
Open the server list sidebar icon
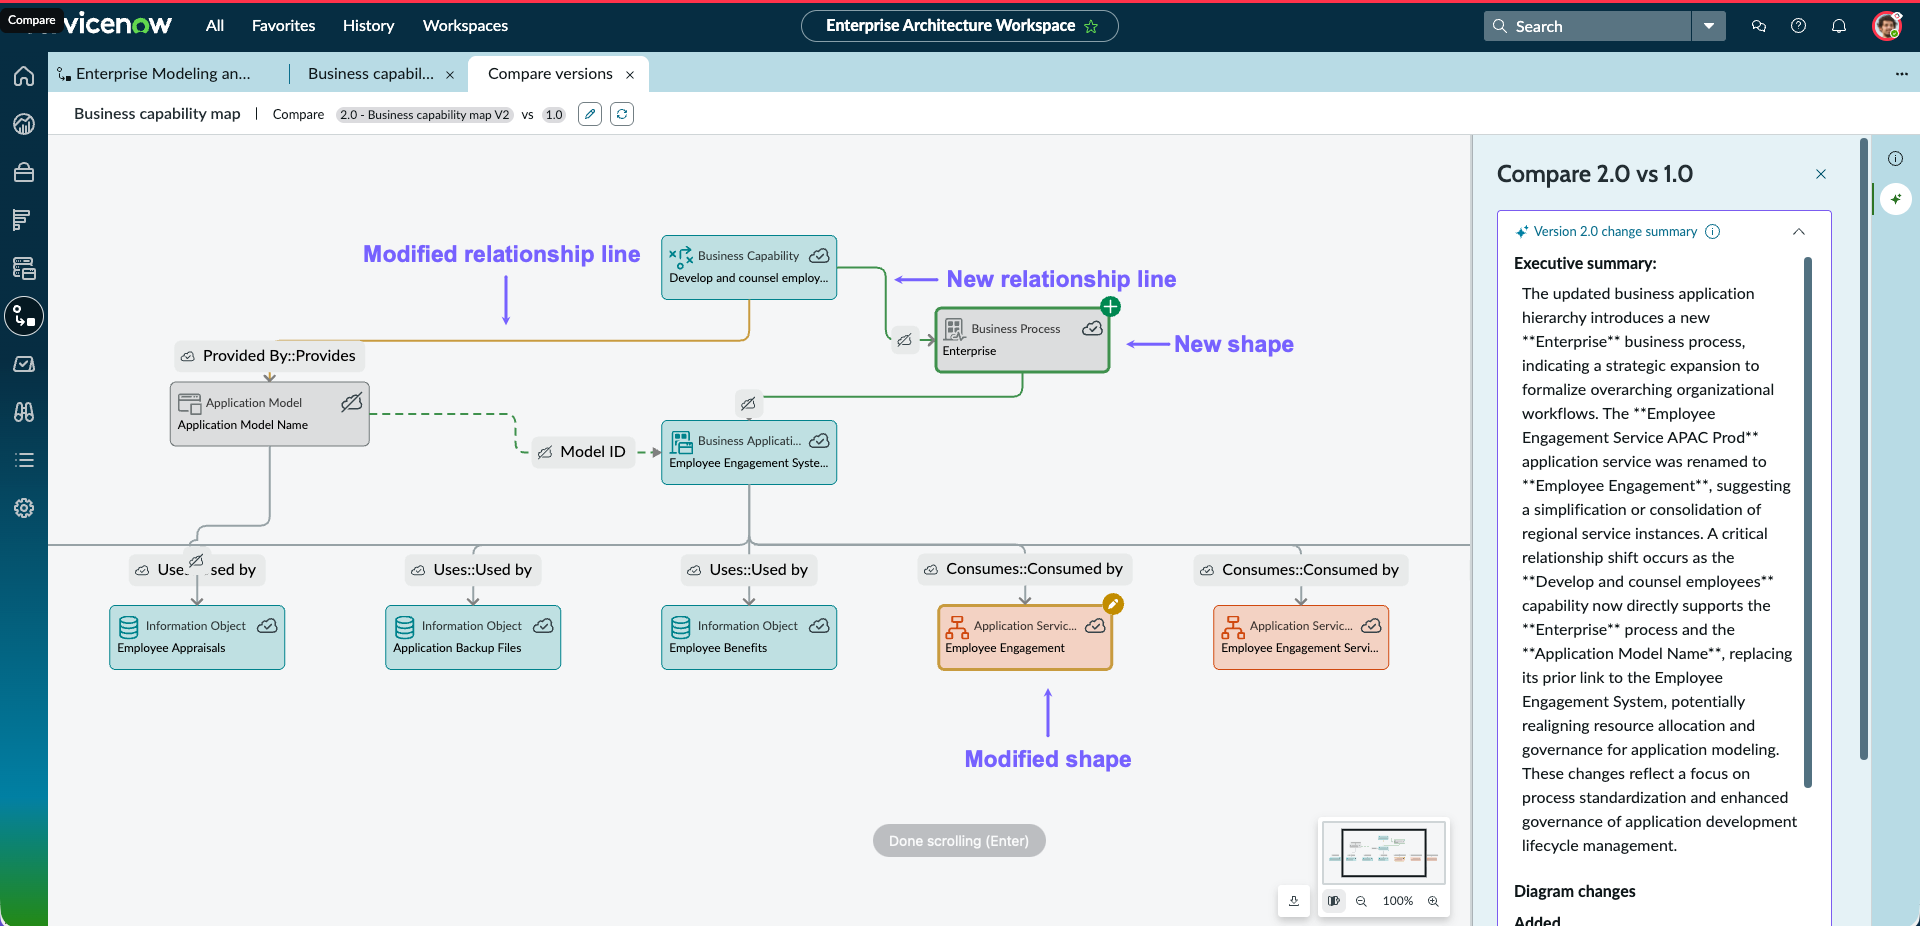point(24,268)
